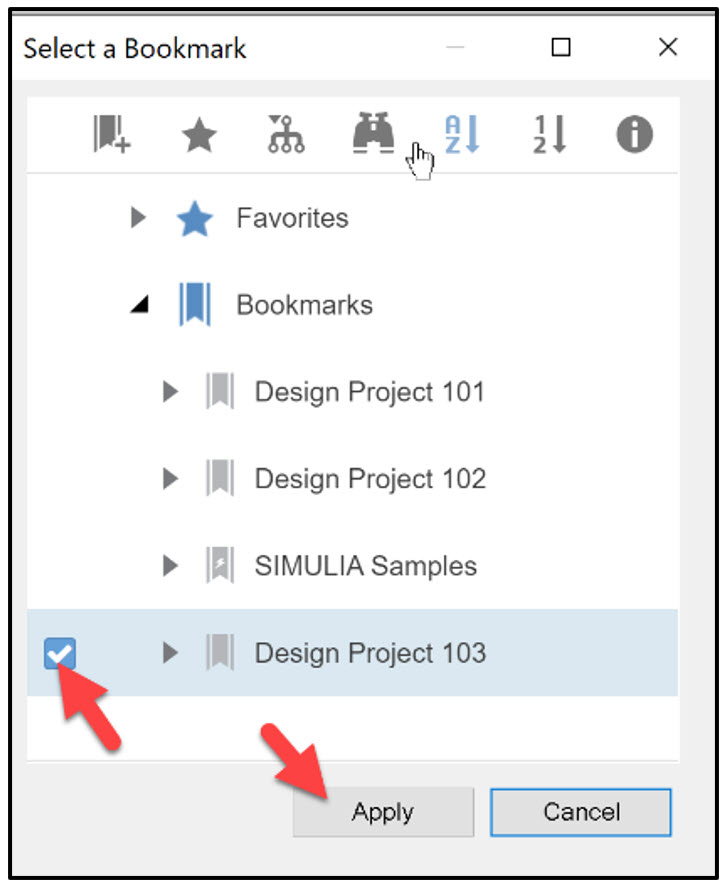
Task: Click the SIMULIA Samples bookmark icon
Action: [x=220, y=566]
